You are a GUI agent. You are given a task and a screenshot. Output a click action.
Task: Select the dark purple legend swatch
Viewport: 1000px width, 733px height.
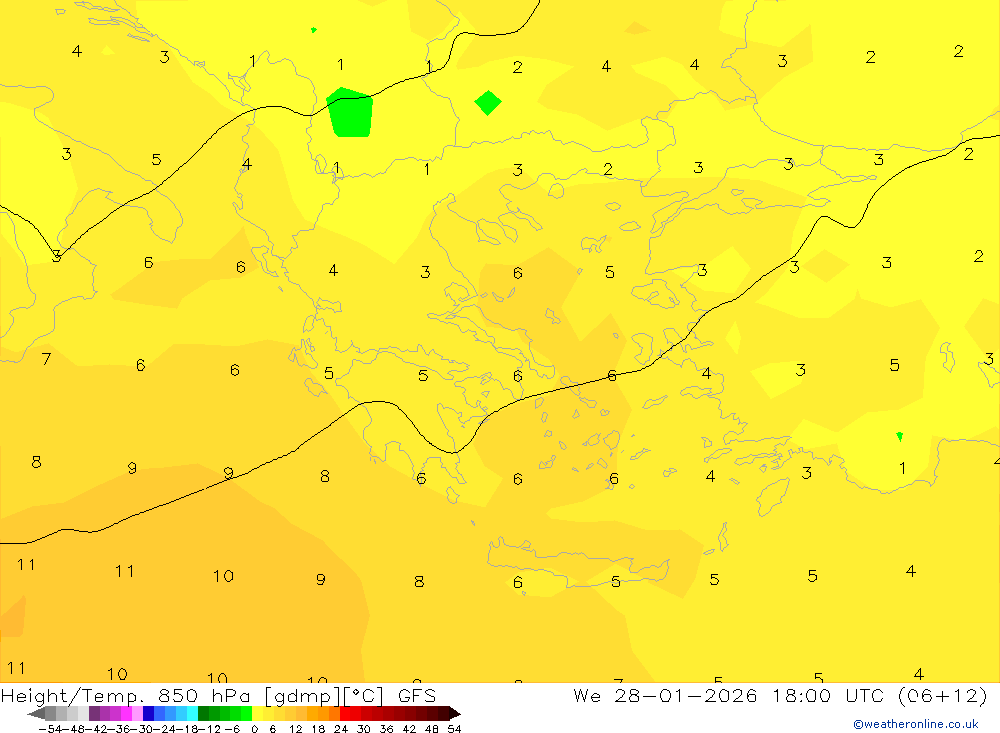tap(94, 713)
